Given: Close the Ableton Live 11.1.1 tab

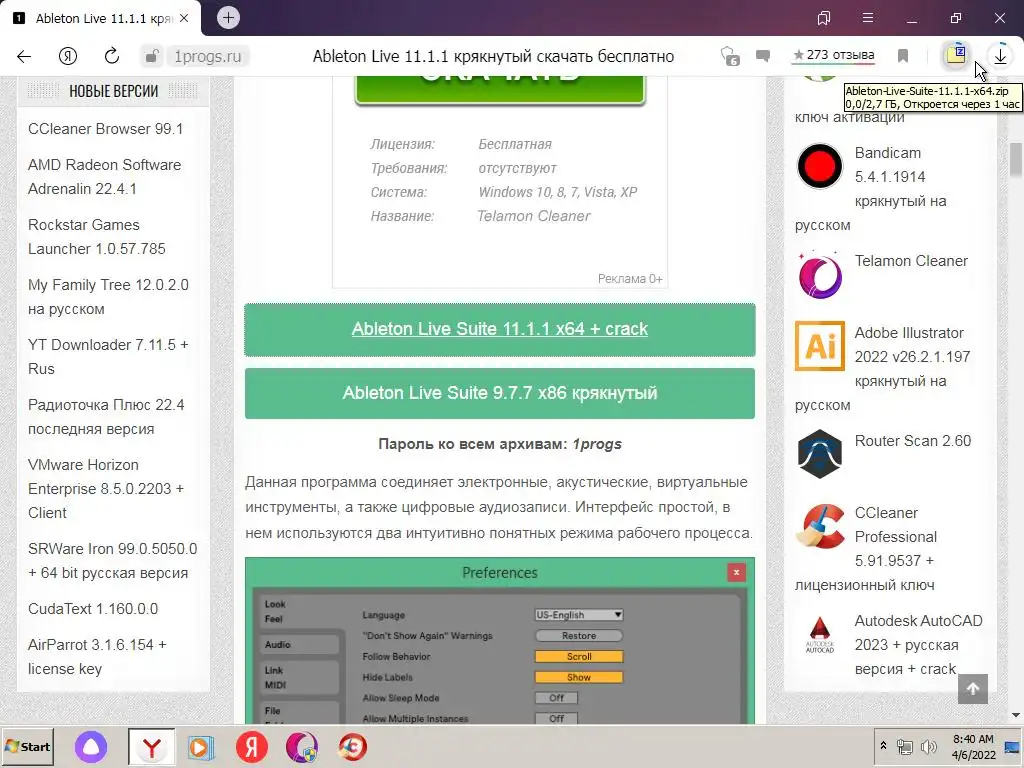Looking at the screenshot, I should coord(184,18).
